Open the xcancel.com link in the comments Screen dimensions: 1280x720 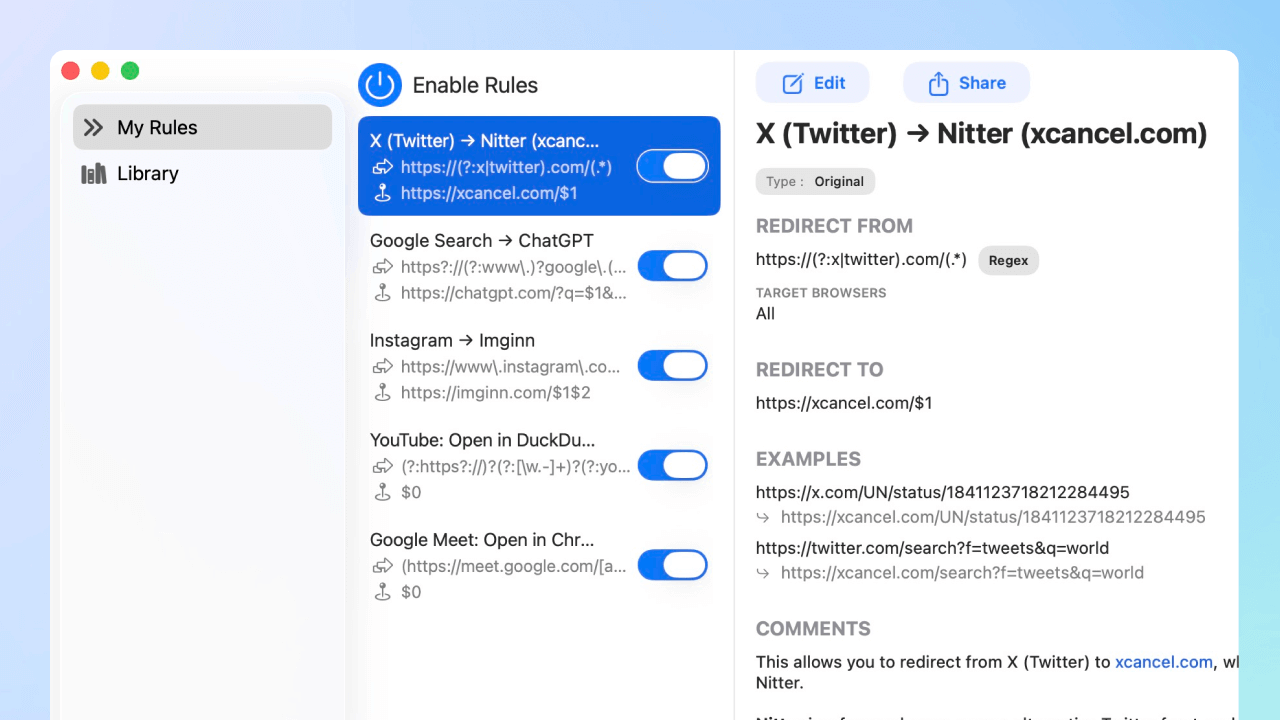[x=1164, y=661]
